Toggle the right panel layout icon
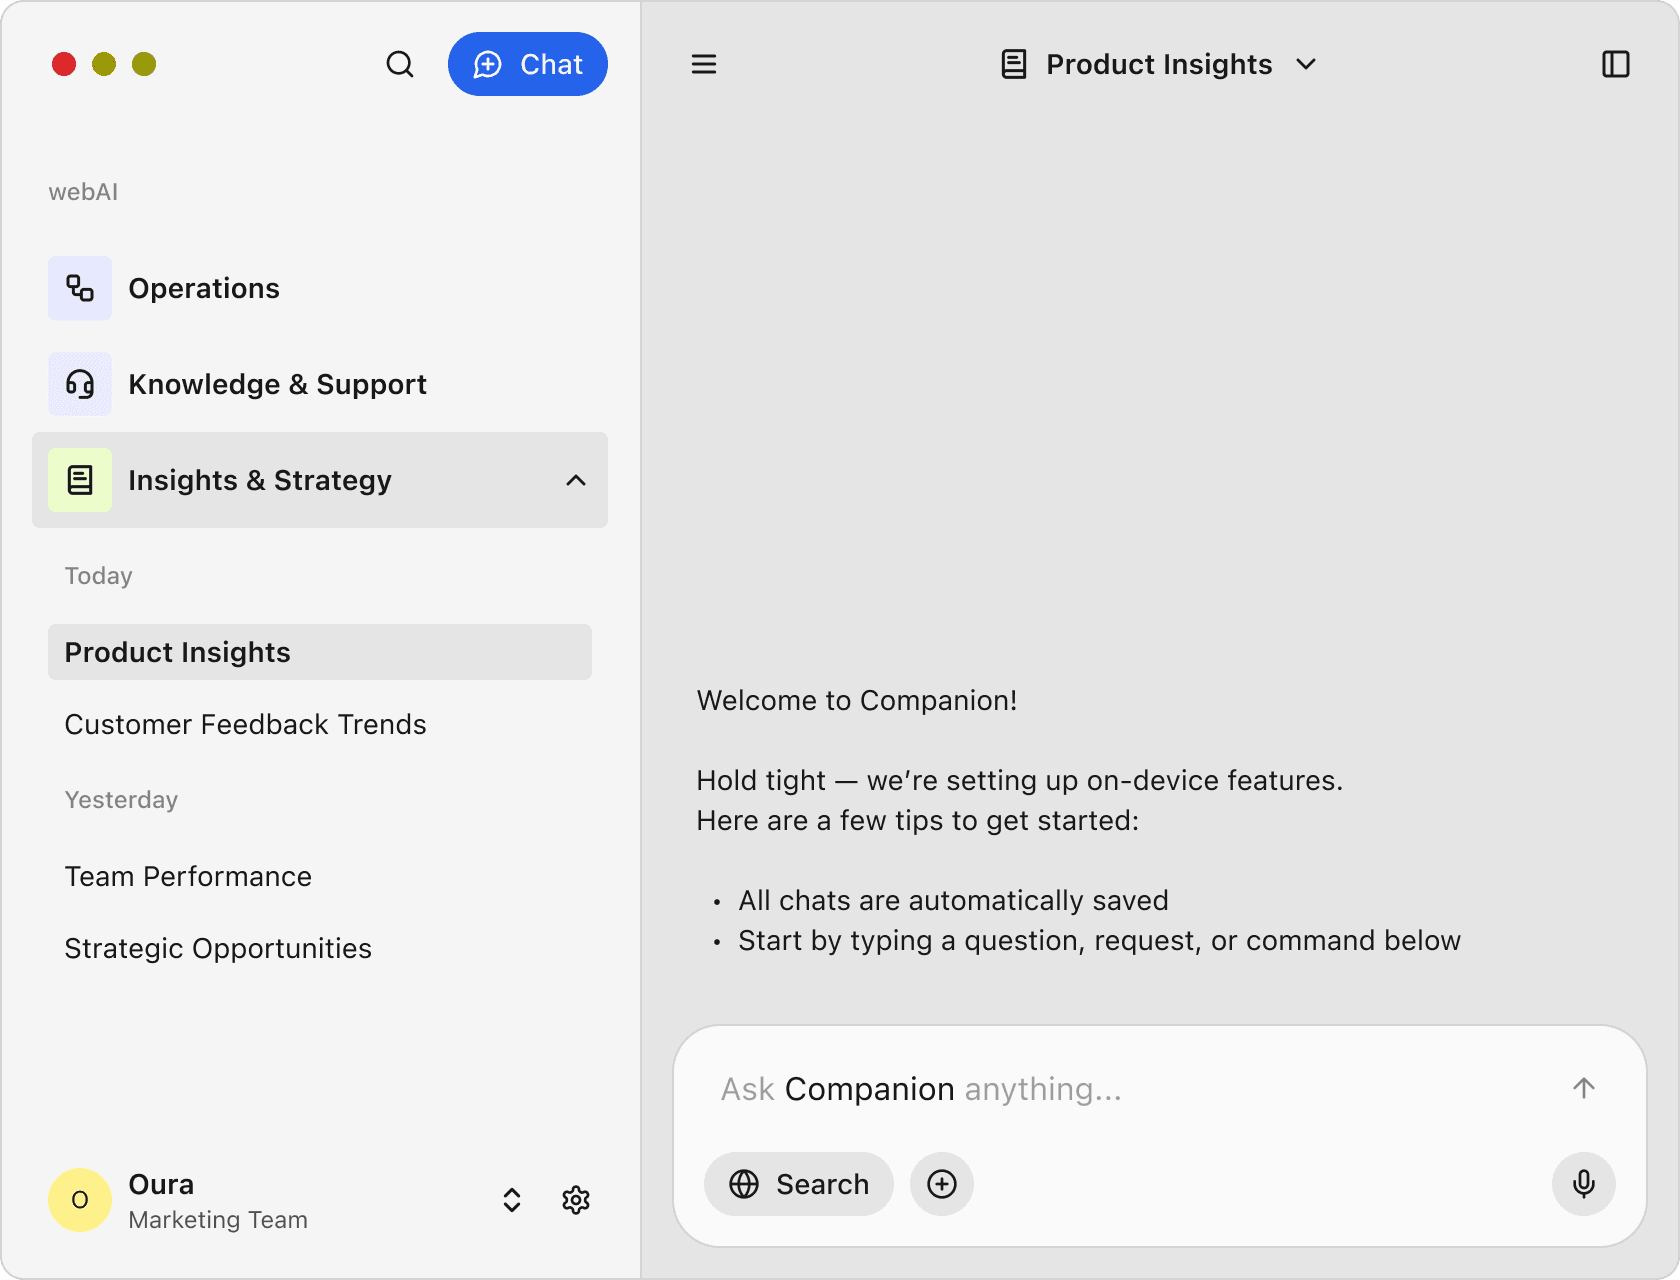Screen dimensions: 1680x1280 pyautogui.click(x=1617, y=64)
